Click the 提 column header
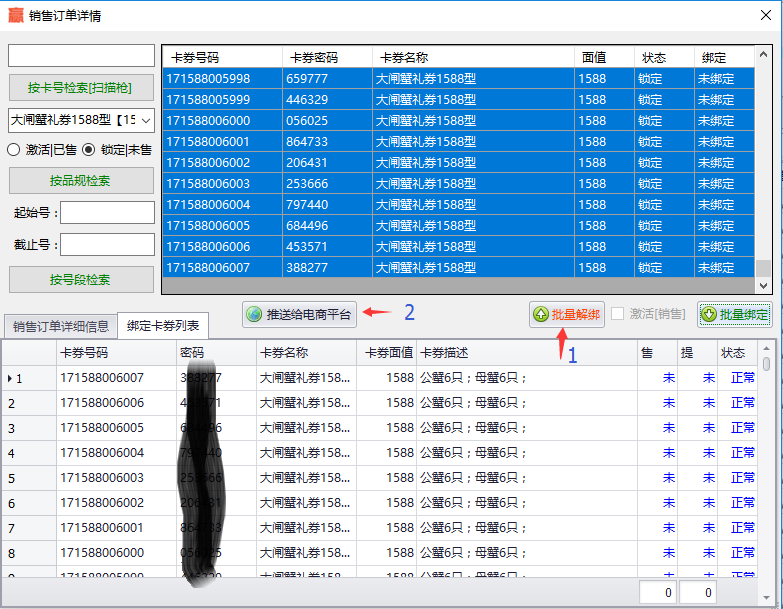 tap(697, 353)
